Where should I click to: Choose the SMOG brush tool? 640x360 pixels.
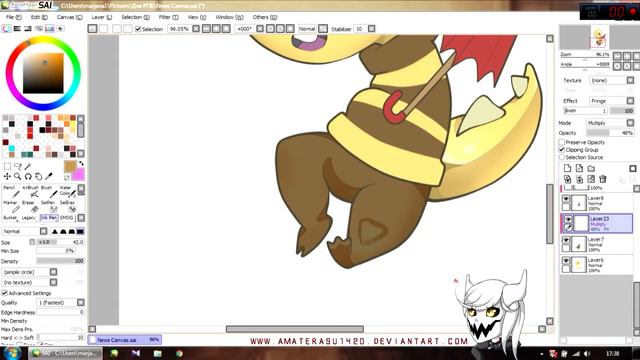pyautogui.click(x=67, y=218)
